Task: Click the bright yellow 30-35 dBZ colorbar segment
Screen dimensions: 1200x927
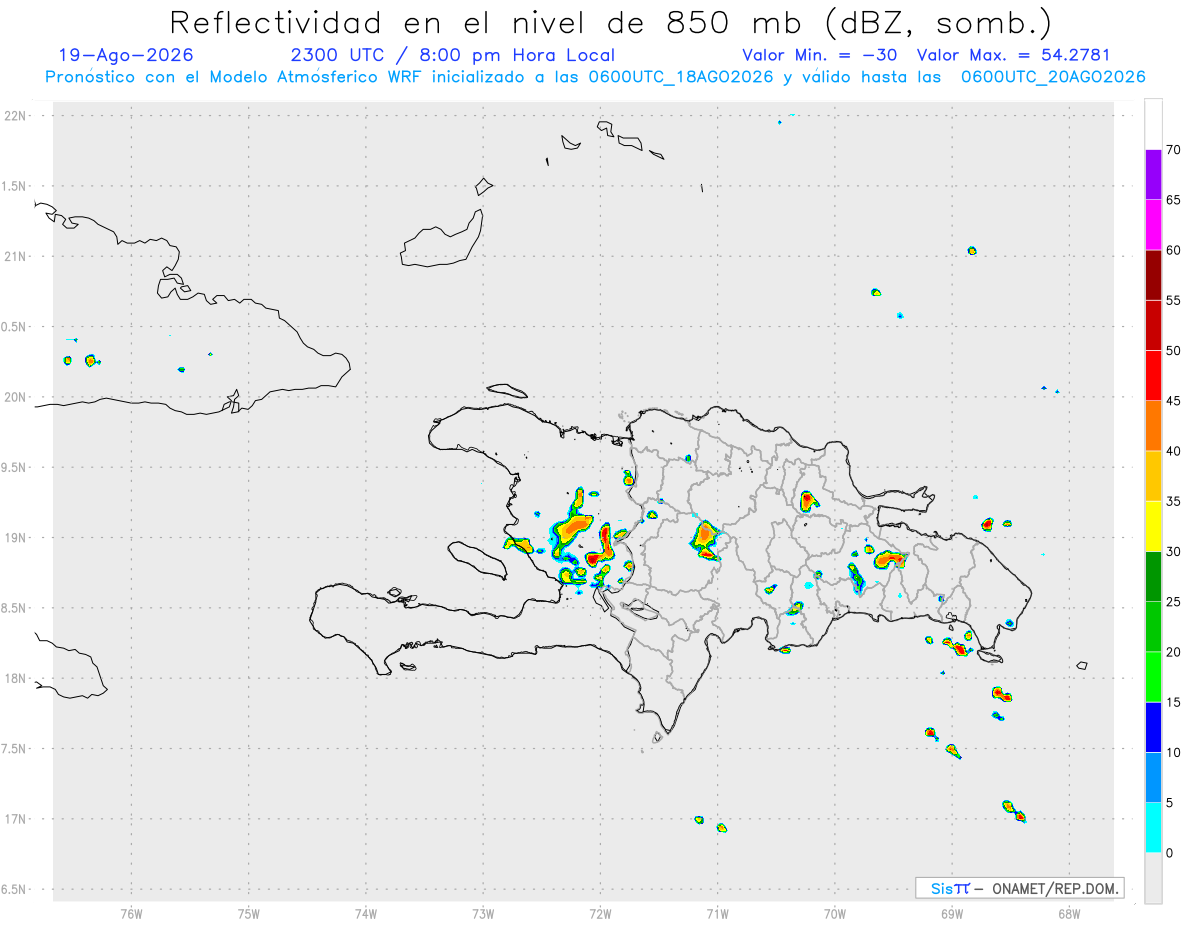Action: pos(1153,526)
